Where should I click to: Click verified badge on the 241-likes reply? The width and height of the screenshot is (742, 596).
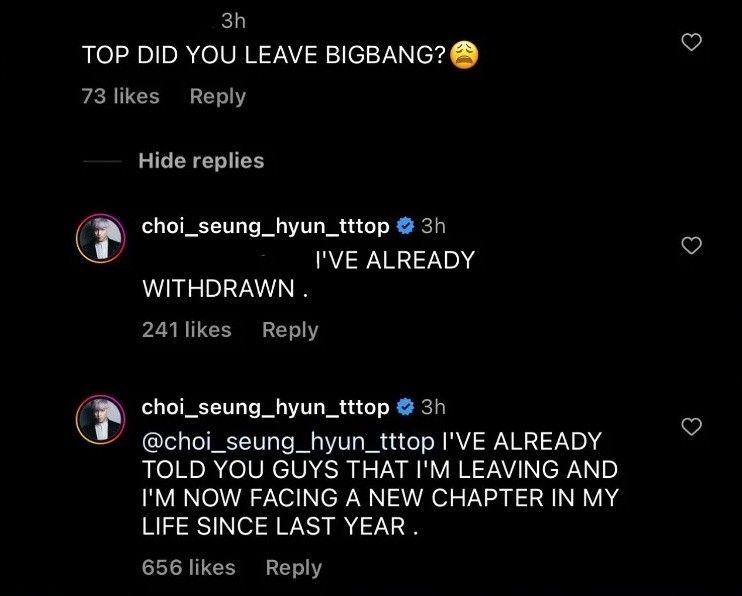[405, 225]
